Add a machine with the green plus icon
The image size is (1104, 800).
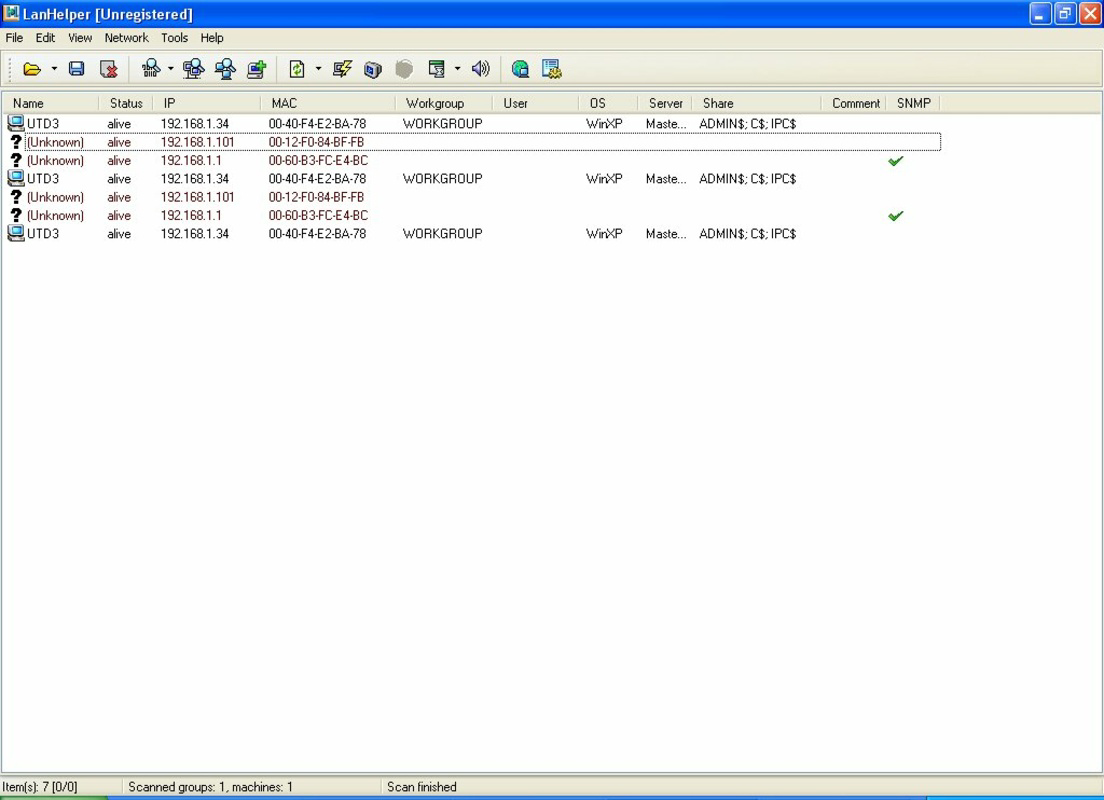pyautogui.click(x=257, y=69)
